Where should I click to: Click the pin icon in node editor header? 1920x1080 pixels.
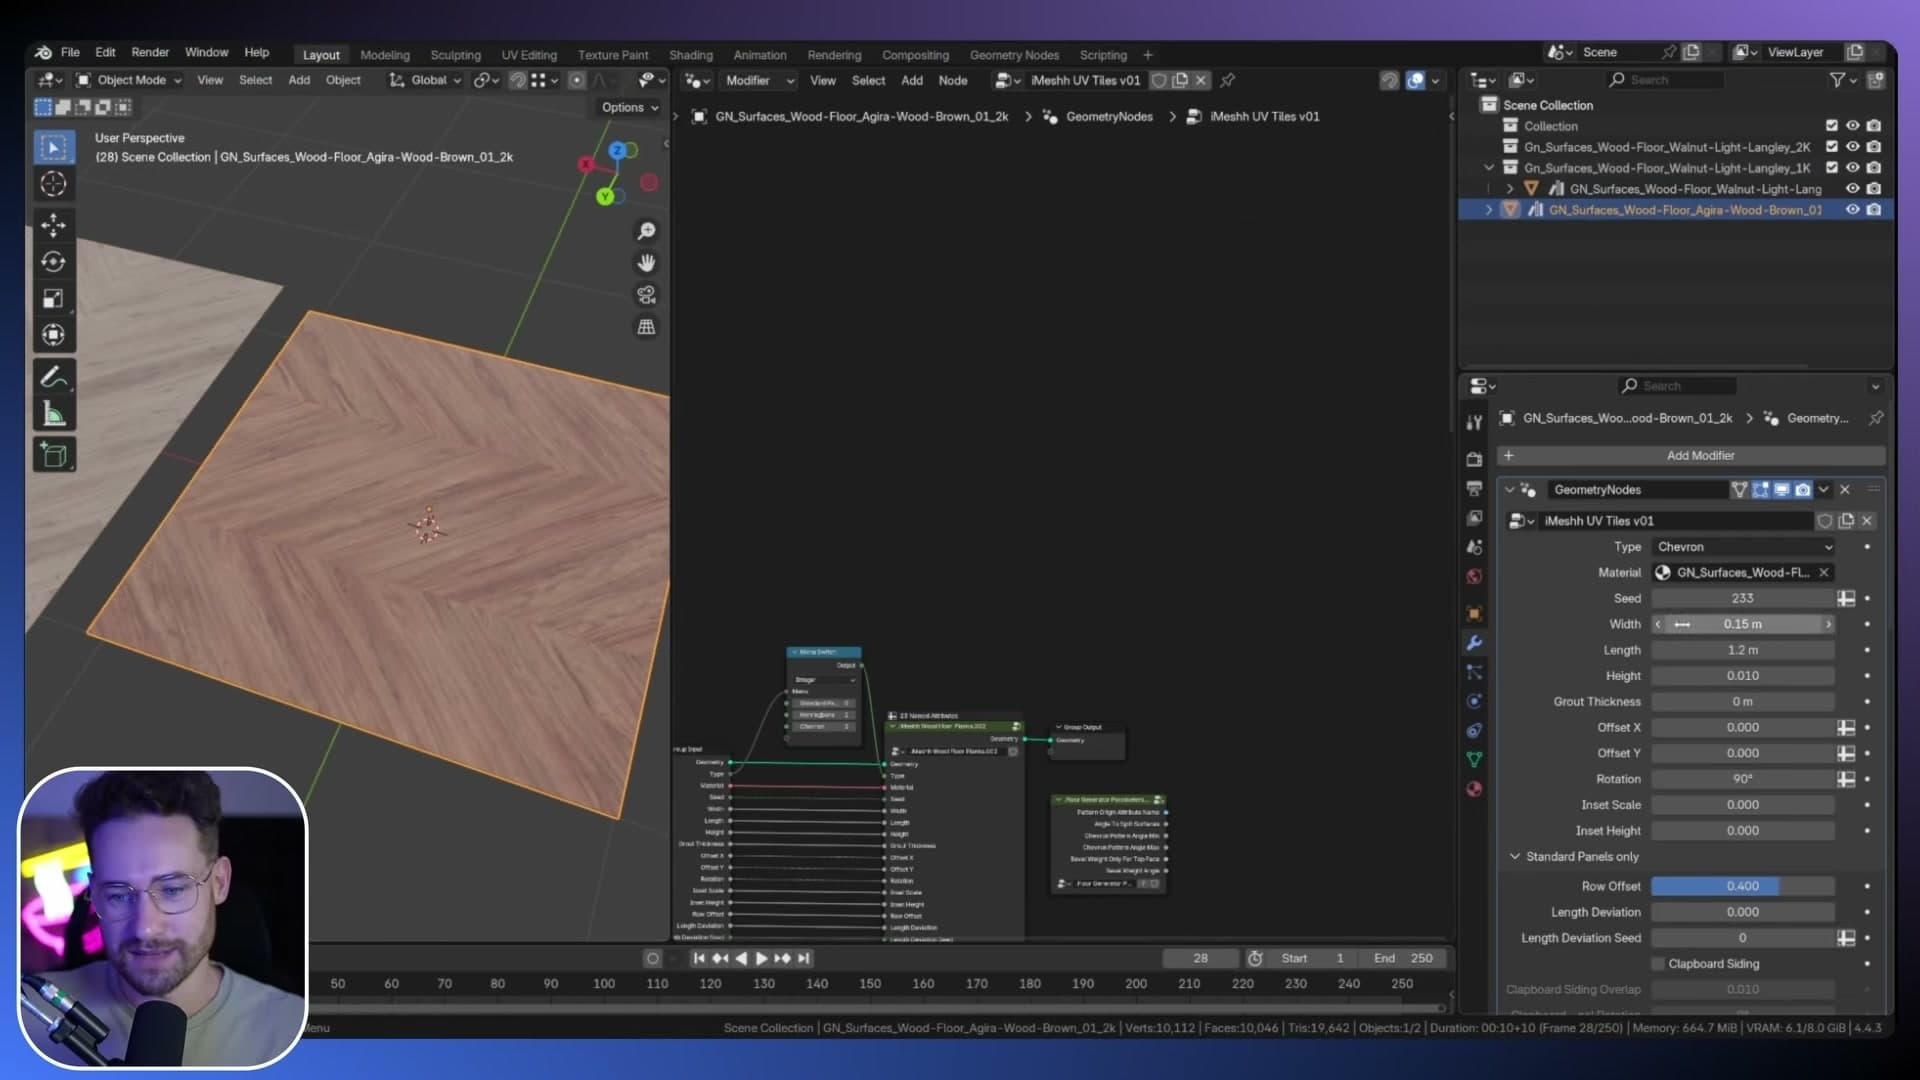1228,81
